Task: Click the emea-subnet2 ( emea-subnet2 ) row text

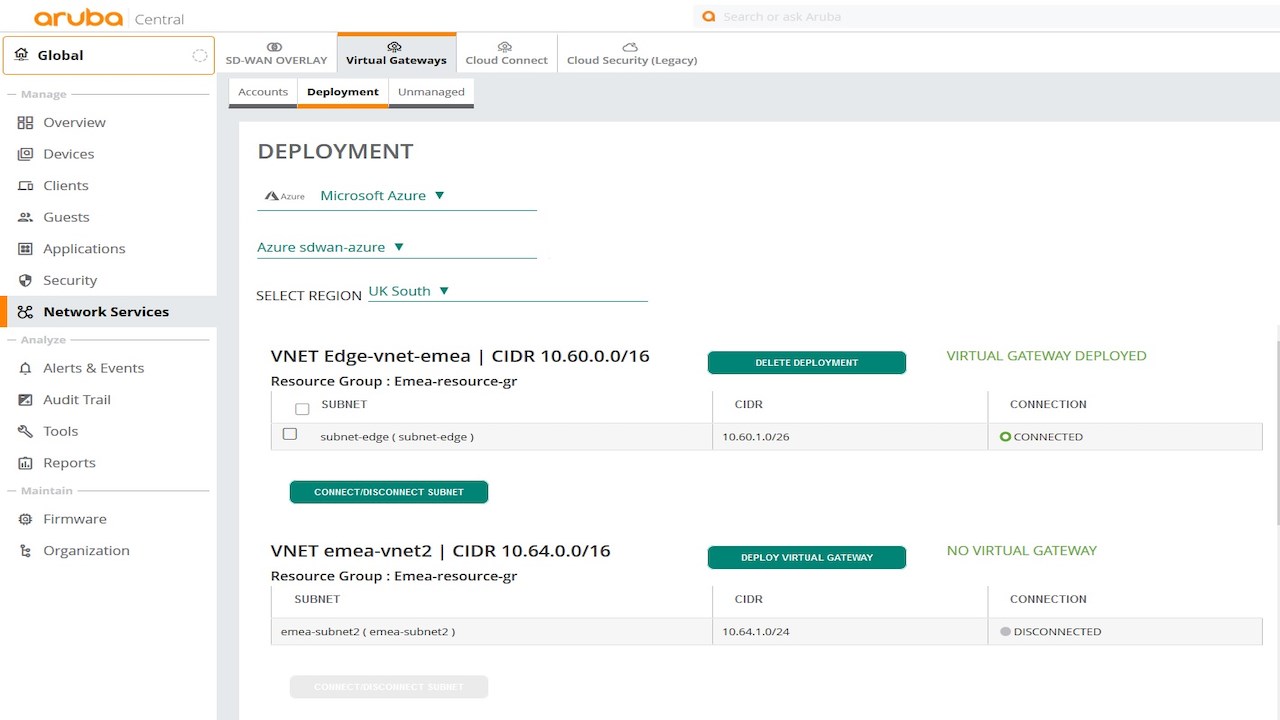Action: [368, 632]
